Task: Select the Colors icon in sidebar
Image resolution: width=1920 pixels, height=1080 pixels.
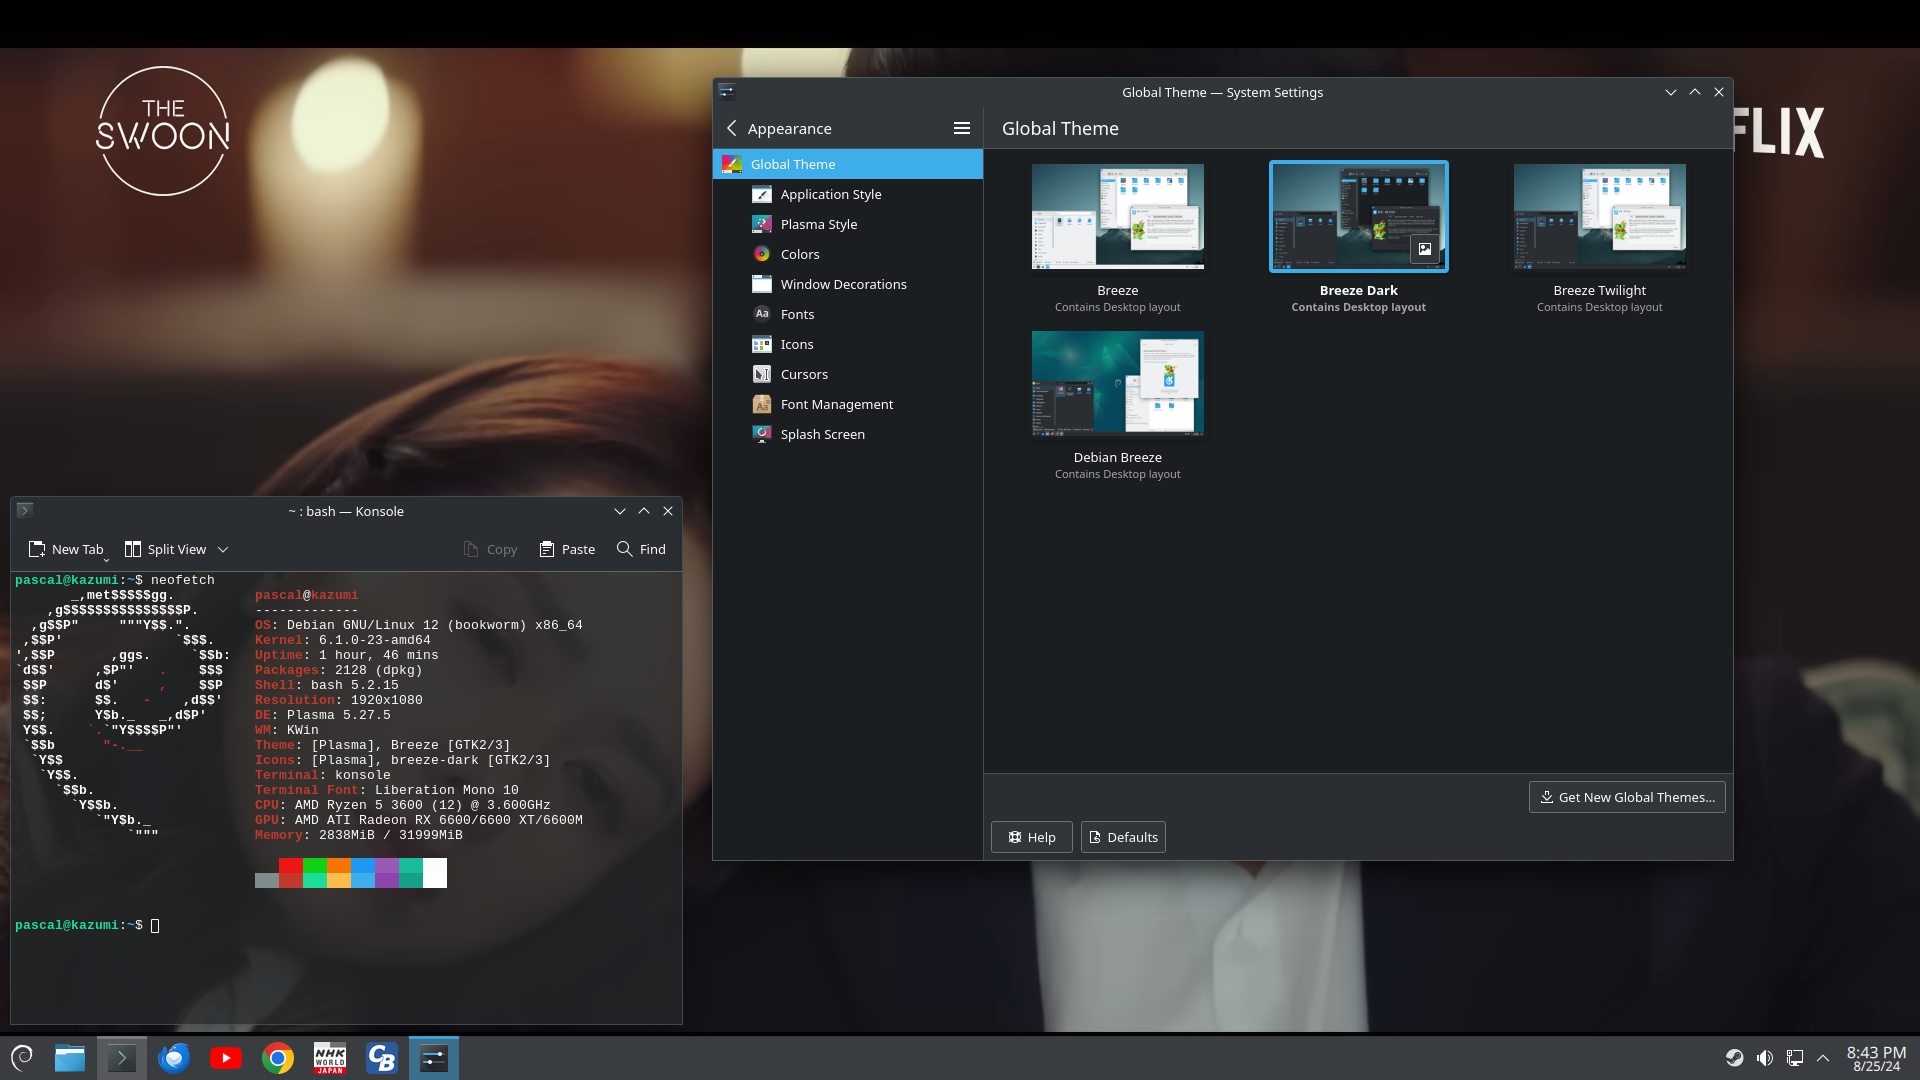Action: click(x=761, y=253)
